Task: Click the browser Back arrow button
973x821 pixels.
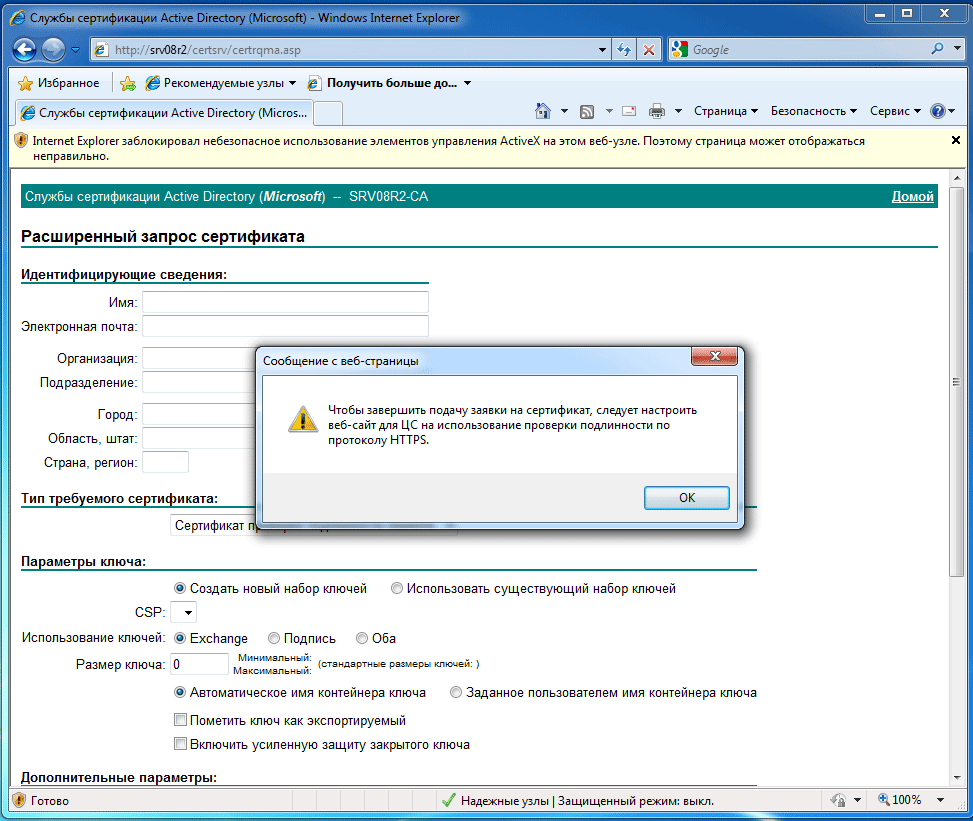Action: (25, 50)
